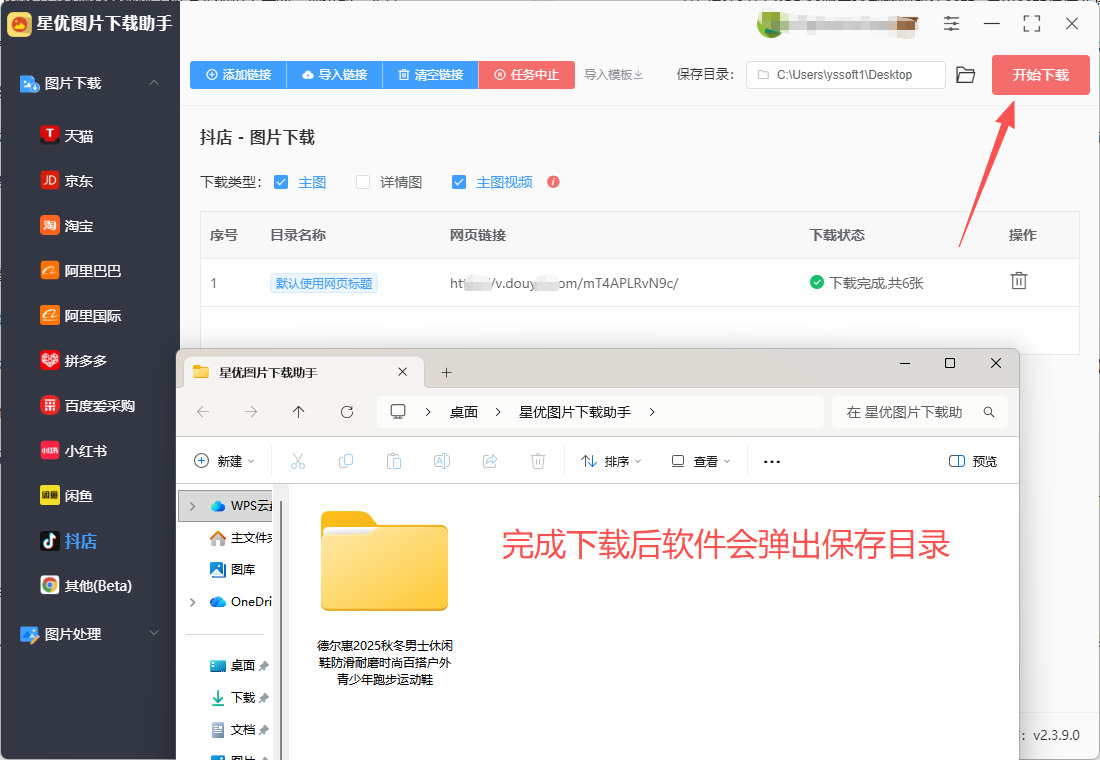Click 桌面 breadcrumb in address bar
Viewport: 1100px width, 760px height.
(x=464, y=412)
